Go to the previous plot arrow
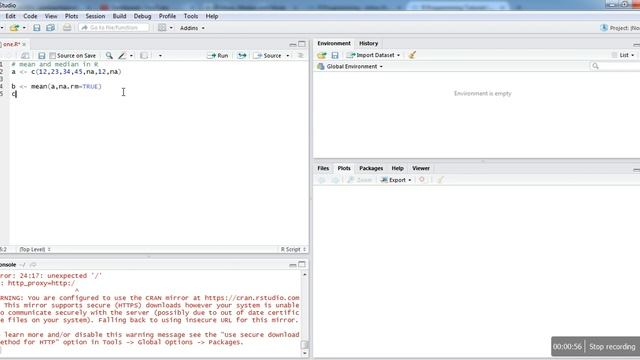This screenshot has height=360, width=640. (322, 180)
